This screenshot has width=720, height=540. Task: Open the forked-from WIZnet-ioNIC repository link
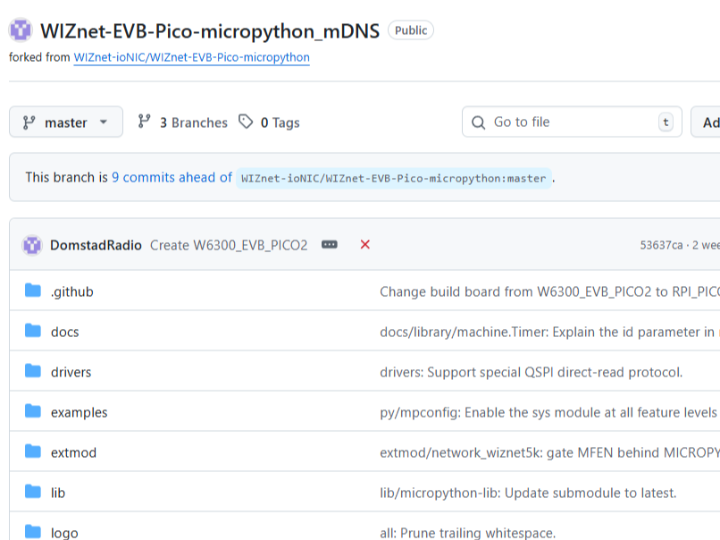[x=191, y=58]
